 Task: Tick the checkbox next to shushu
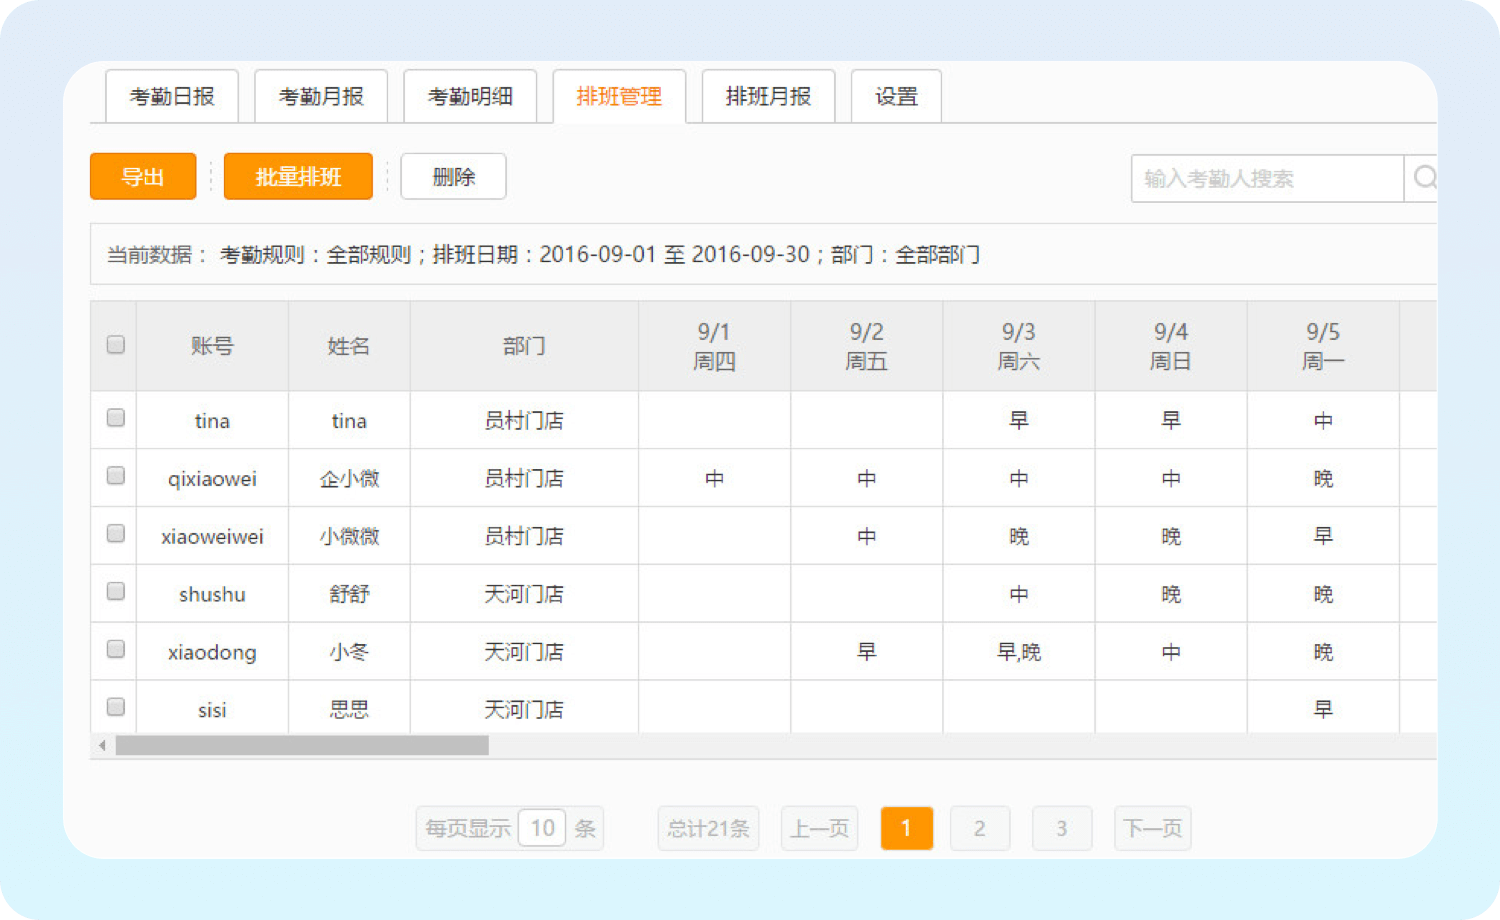116,592
